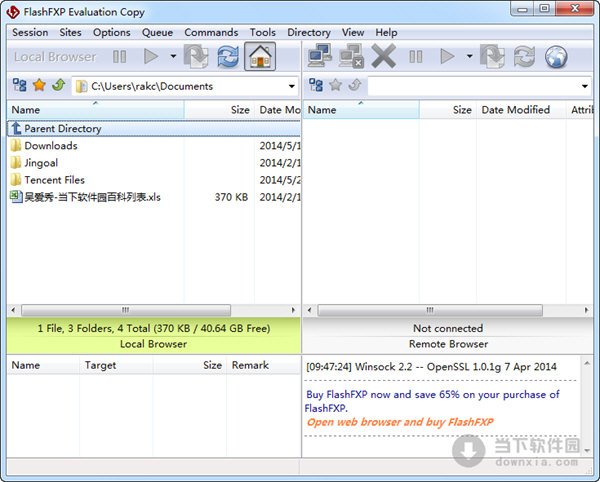The width and height of the screenshot is (600, 482).
Task: Click the remote pane scroll left arrow
Action: [309, 310]
